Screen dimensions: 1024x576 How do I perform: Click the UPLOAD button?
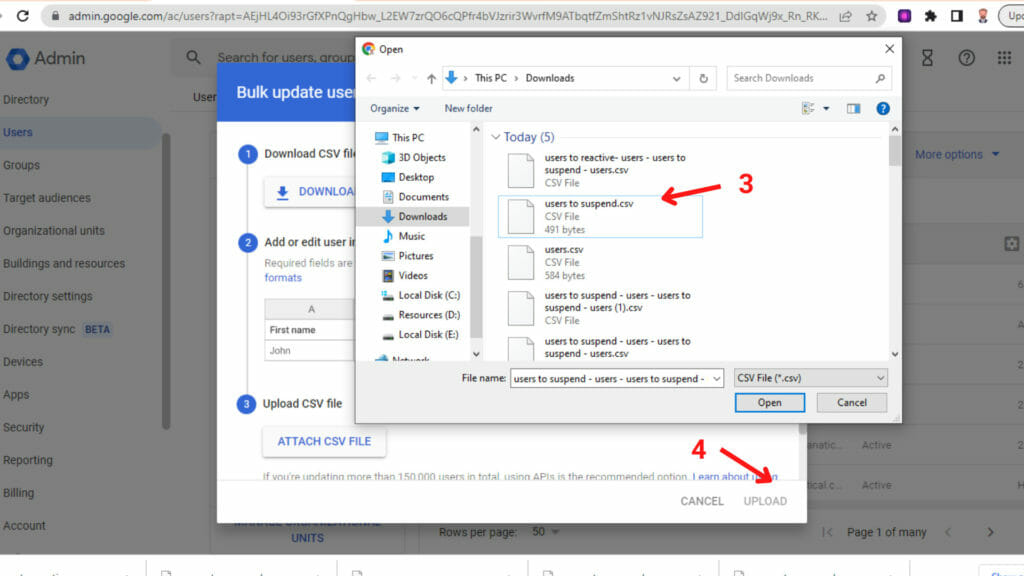point(765,501)
